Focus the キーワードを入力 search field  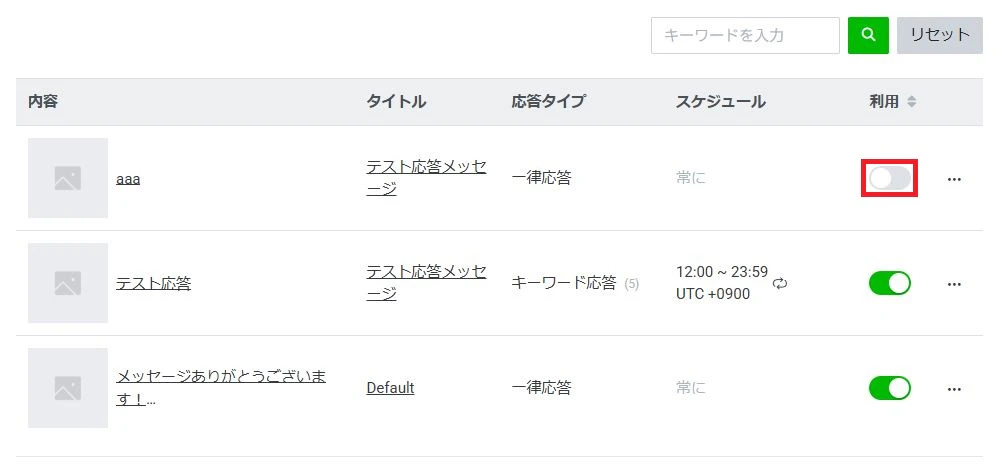click(744, 35)
